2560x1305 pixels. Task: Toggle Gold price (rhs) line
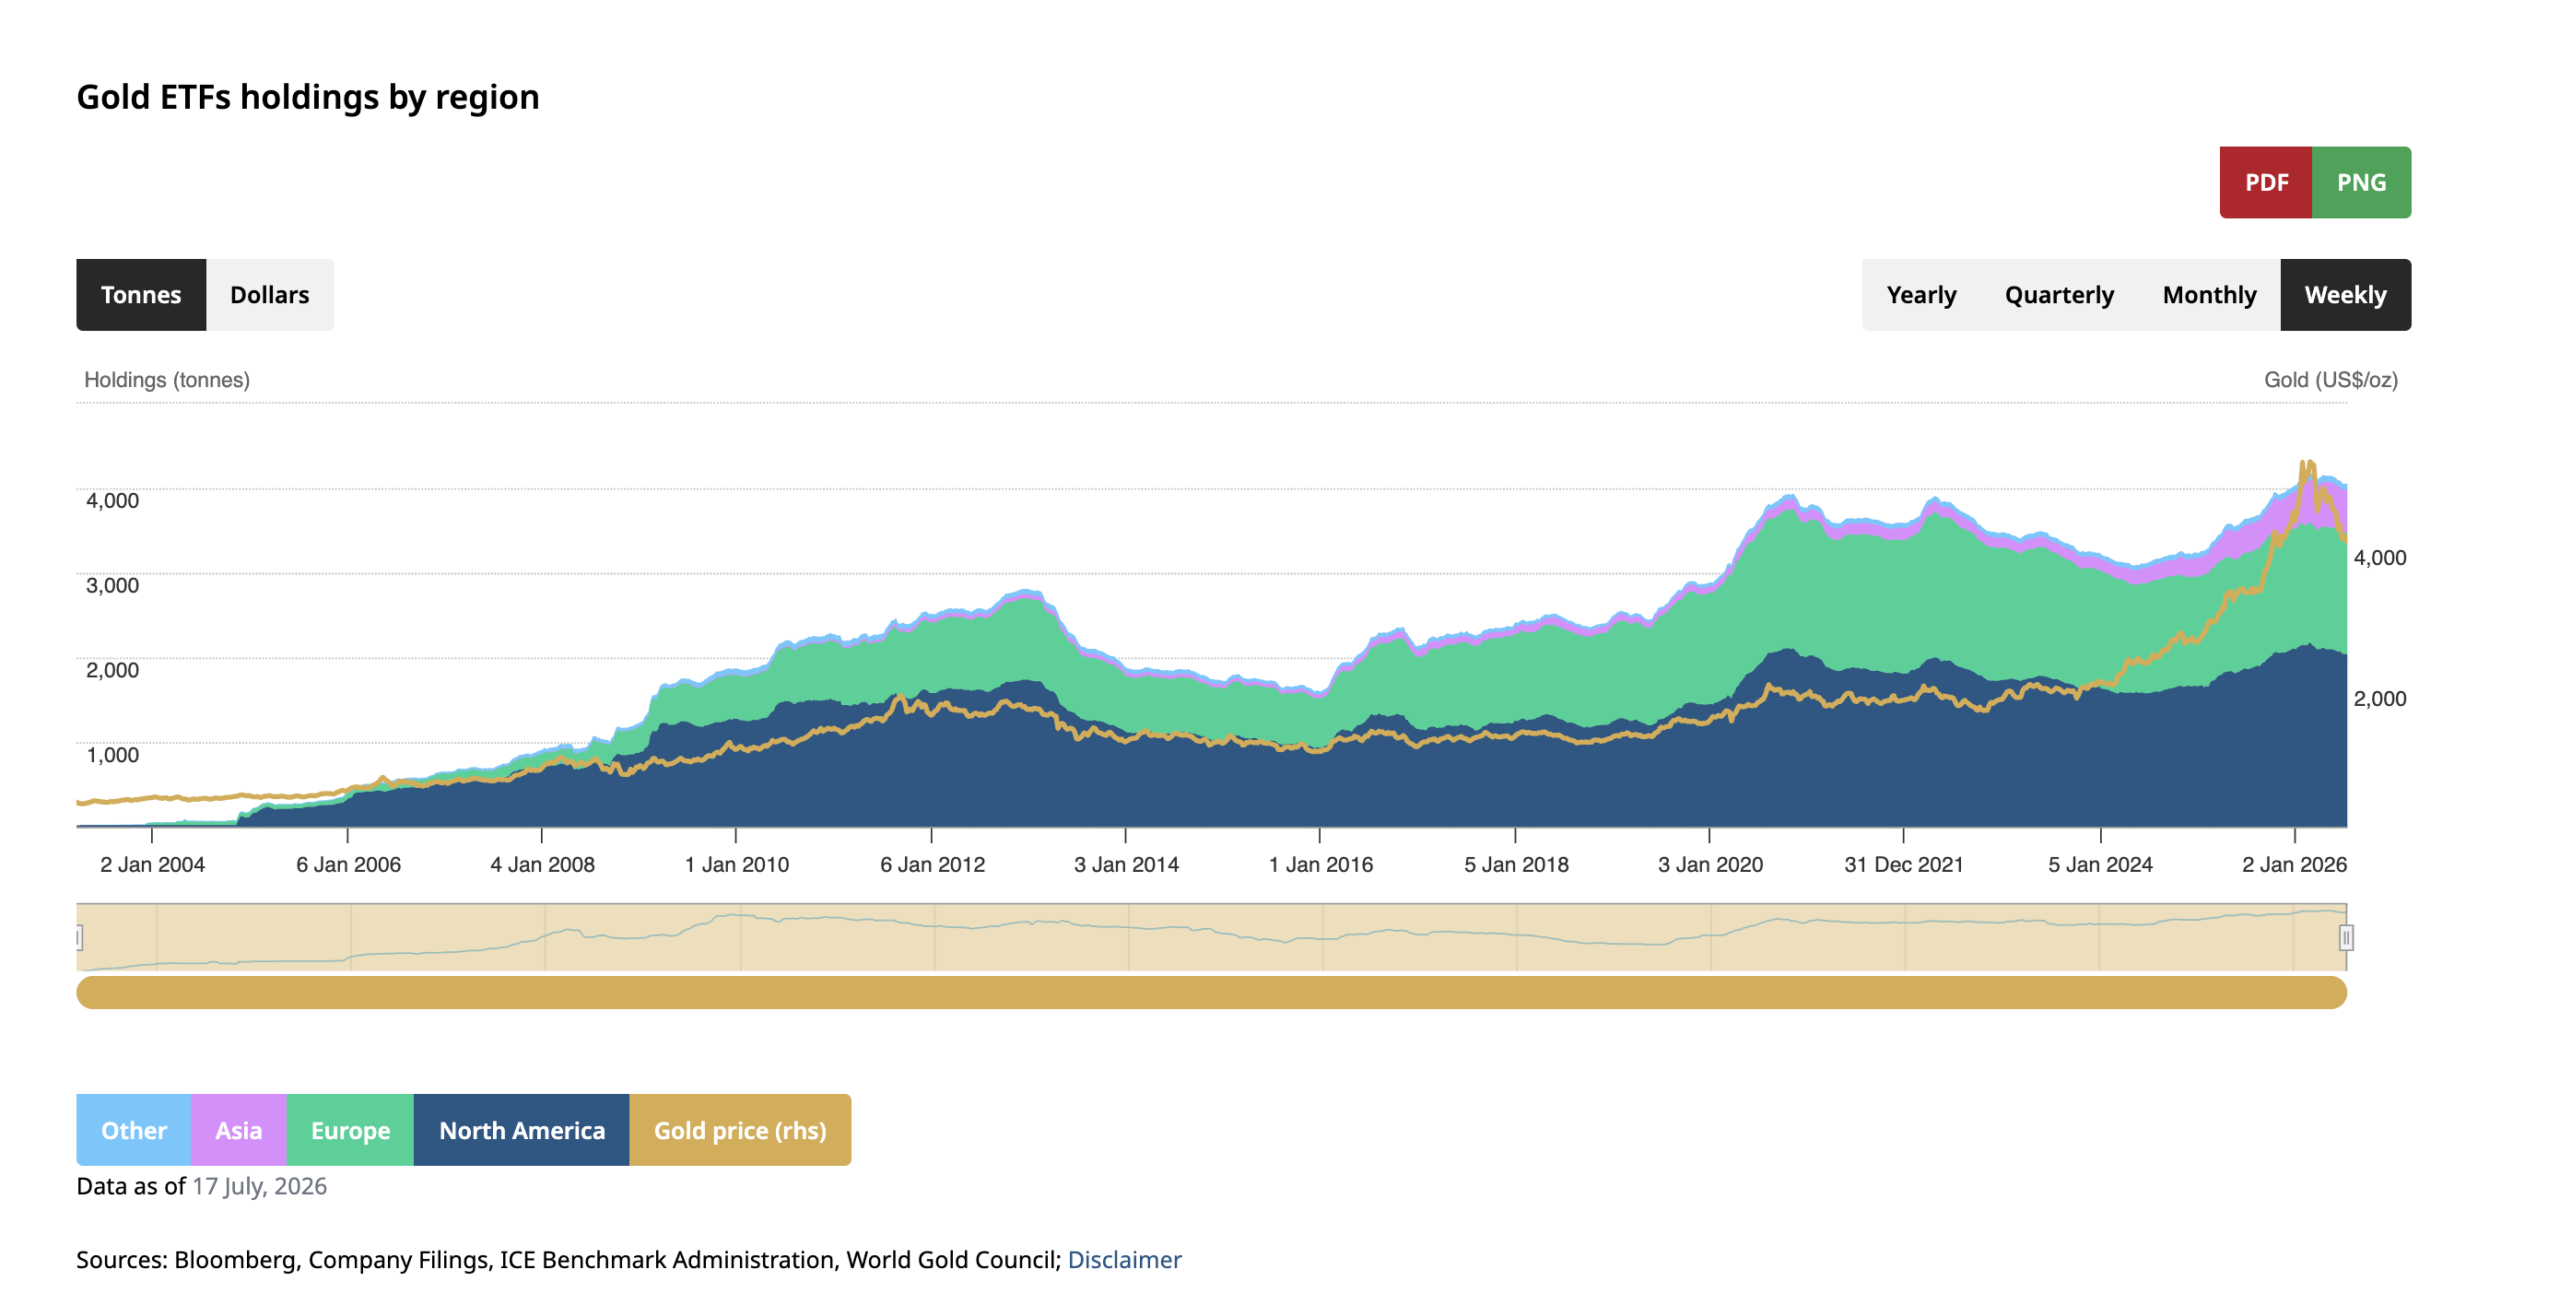pos(740,1130)
